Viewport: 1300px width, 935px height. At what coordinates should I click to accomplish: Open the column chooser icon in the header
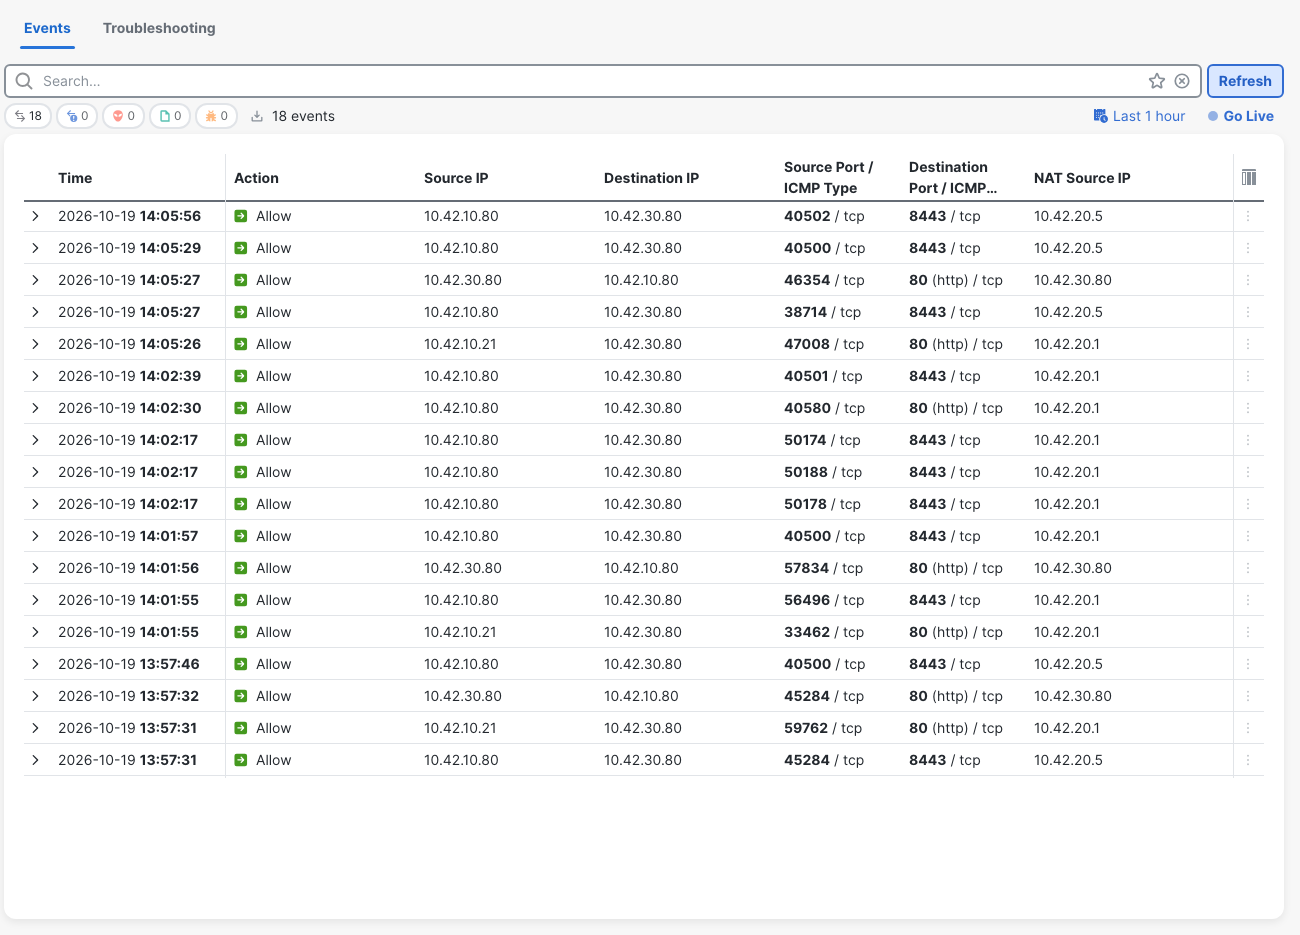[1249, 177]
